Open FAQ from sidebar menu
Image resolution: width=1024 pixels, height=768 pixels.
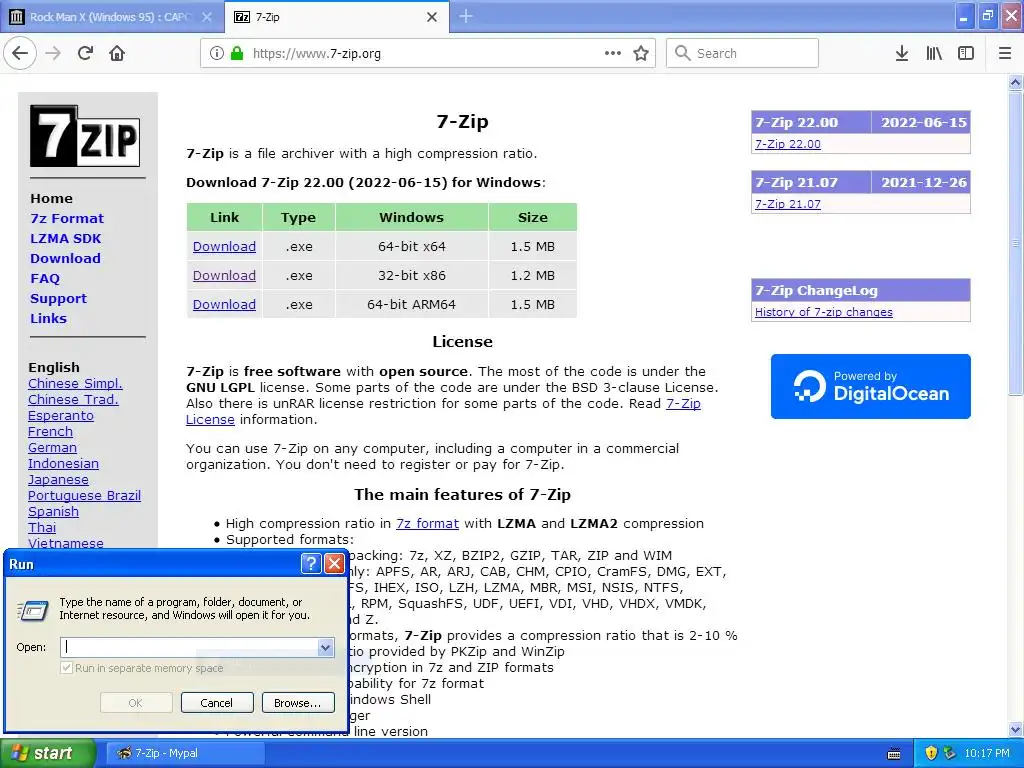pos(44,278)
